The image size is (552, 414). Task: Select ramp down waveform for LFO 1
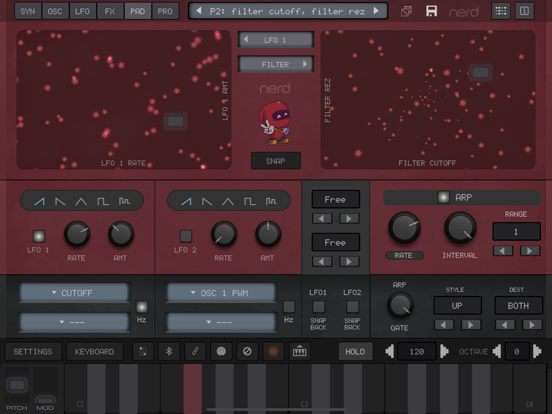coord(60,201)
